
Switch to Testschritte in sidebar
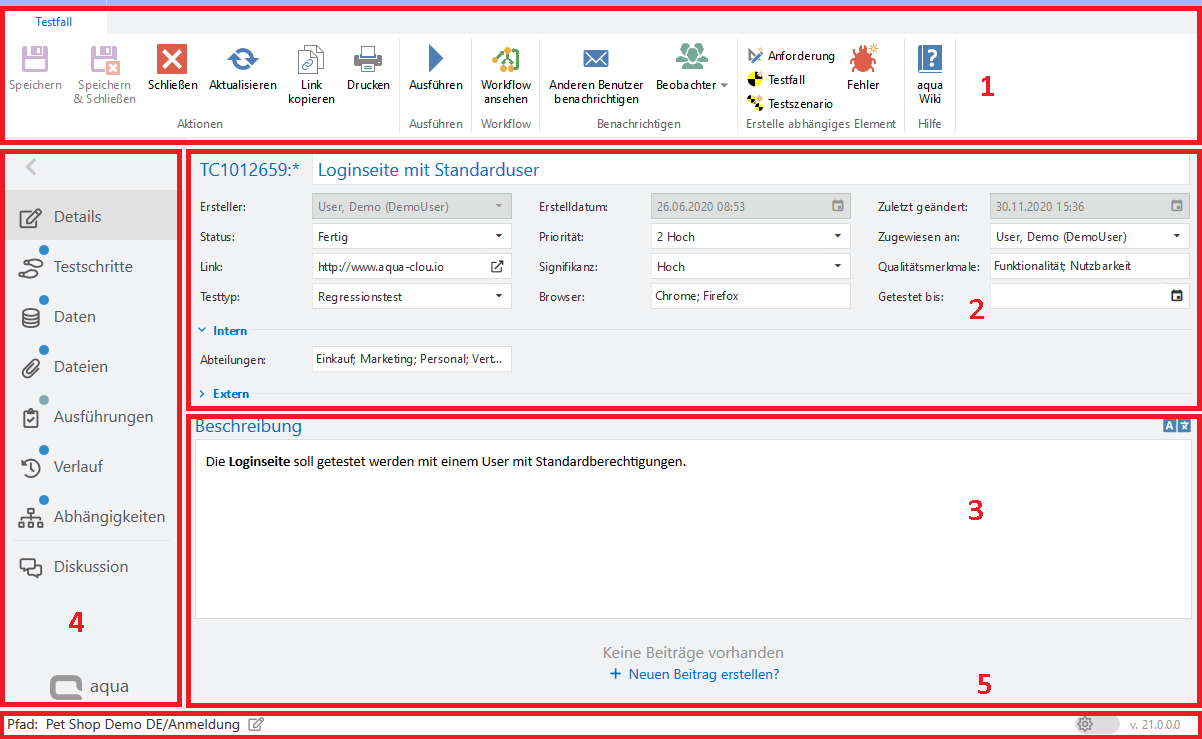click(x=92, y=267)
